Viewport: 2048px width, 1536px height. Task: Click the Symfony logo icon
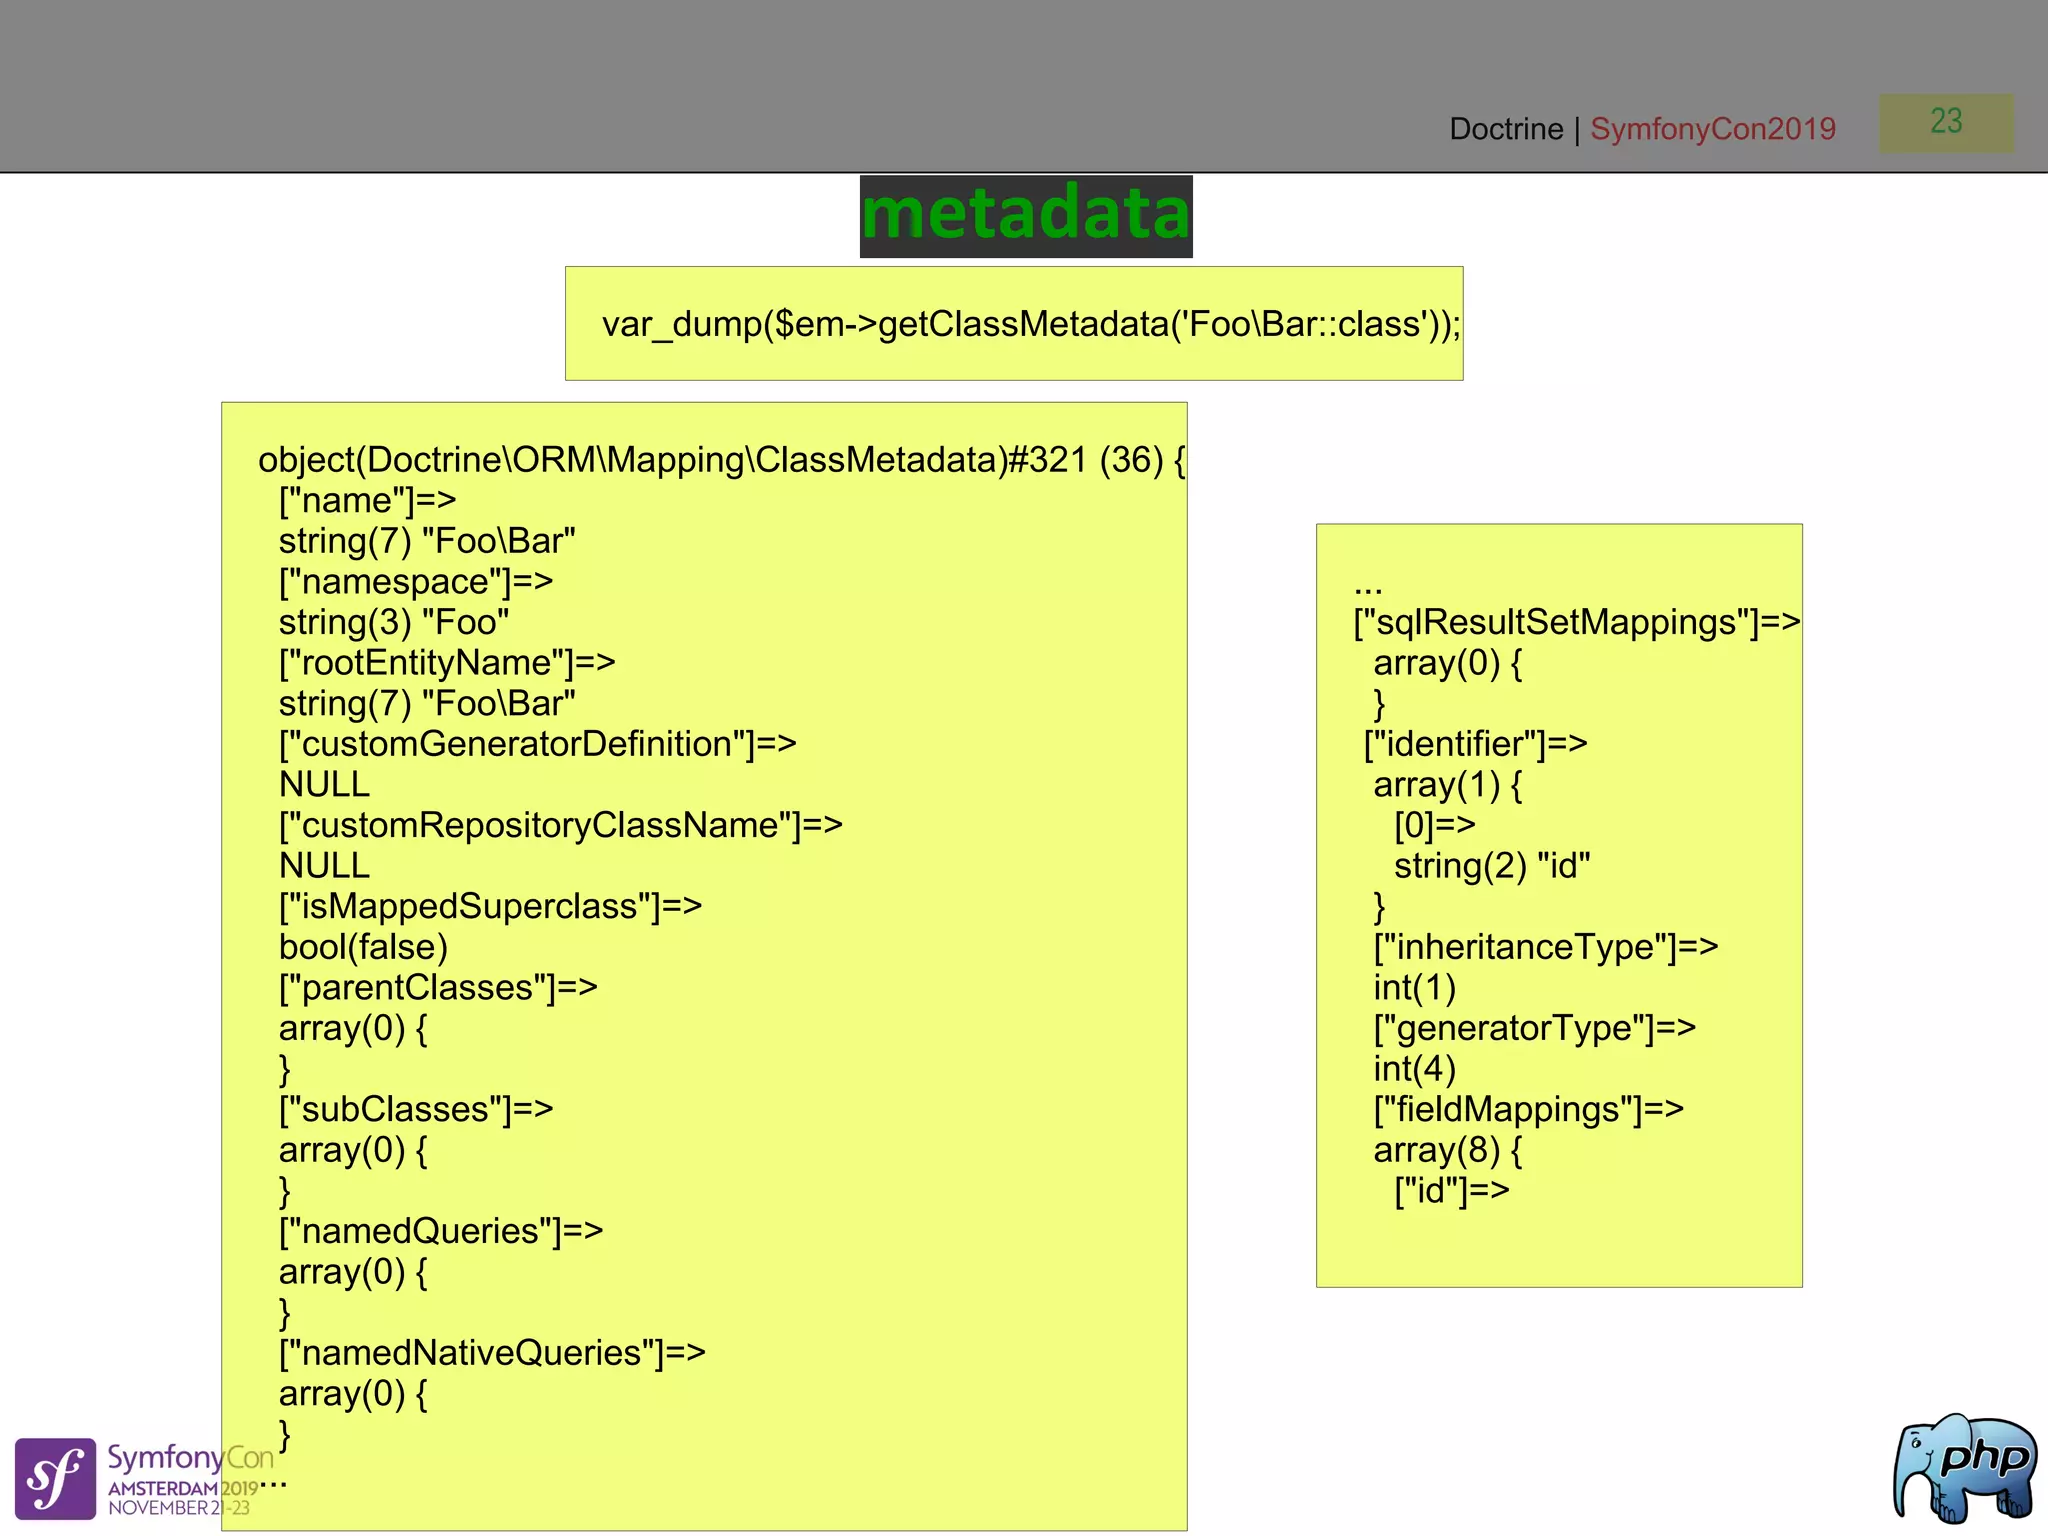pos(55,1478)
